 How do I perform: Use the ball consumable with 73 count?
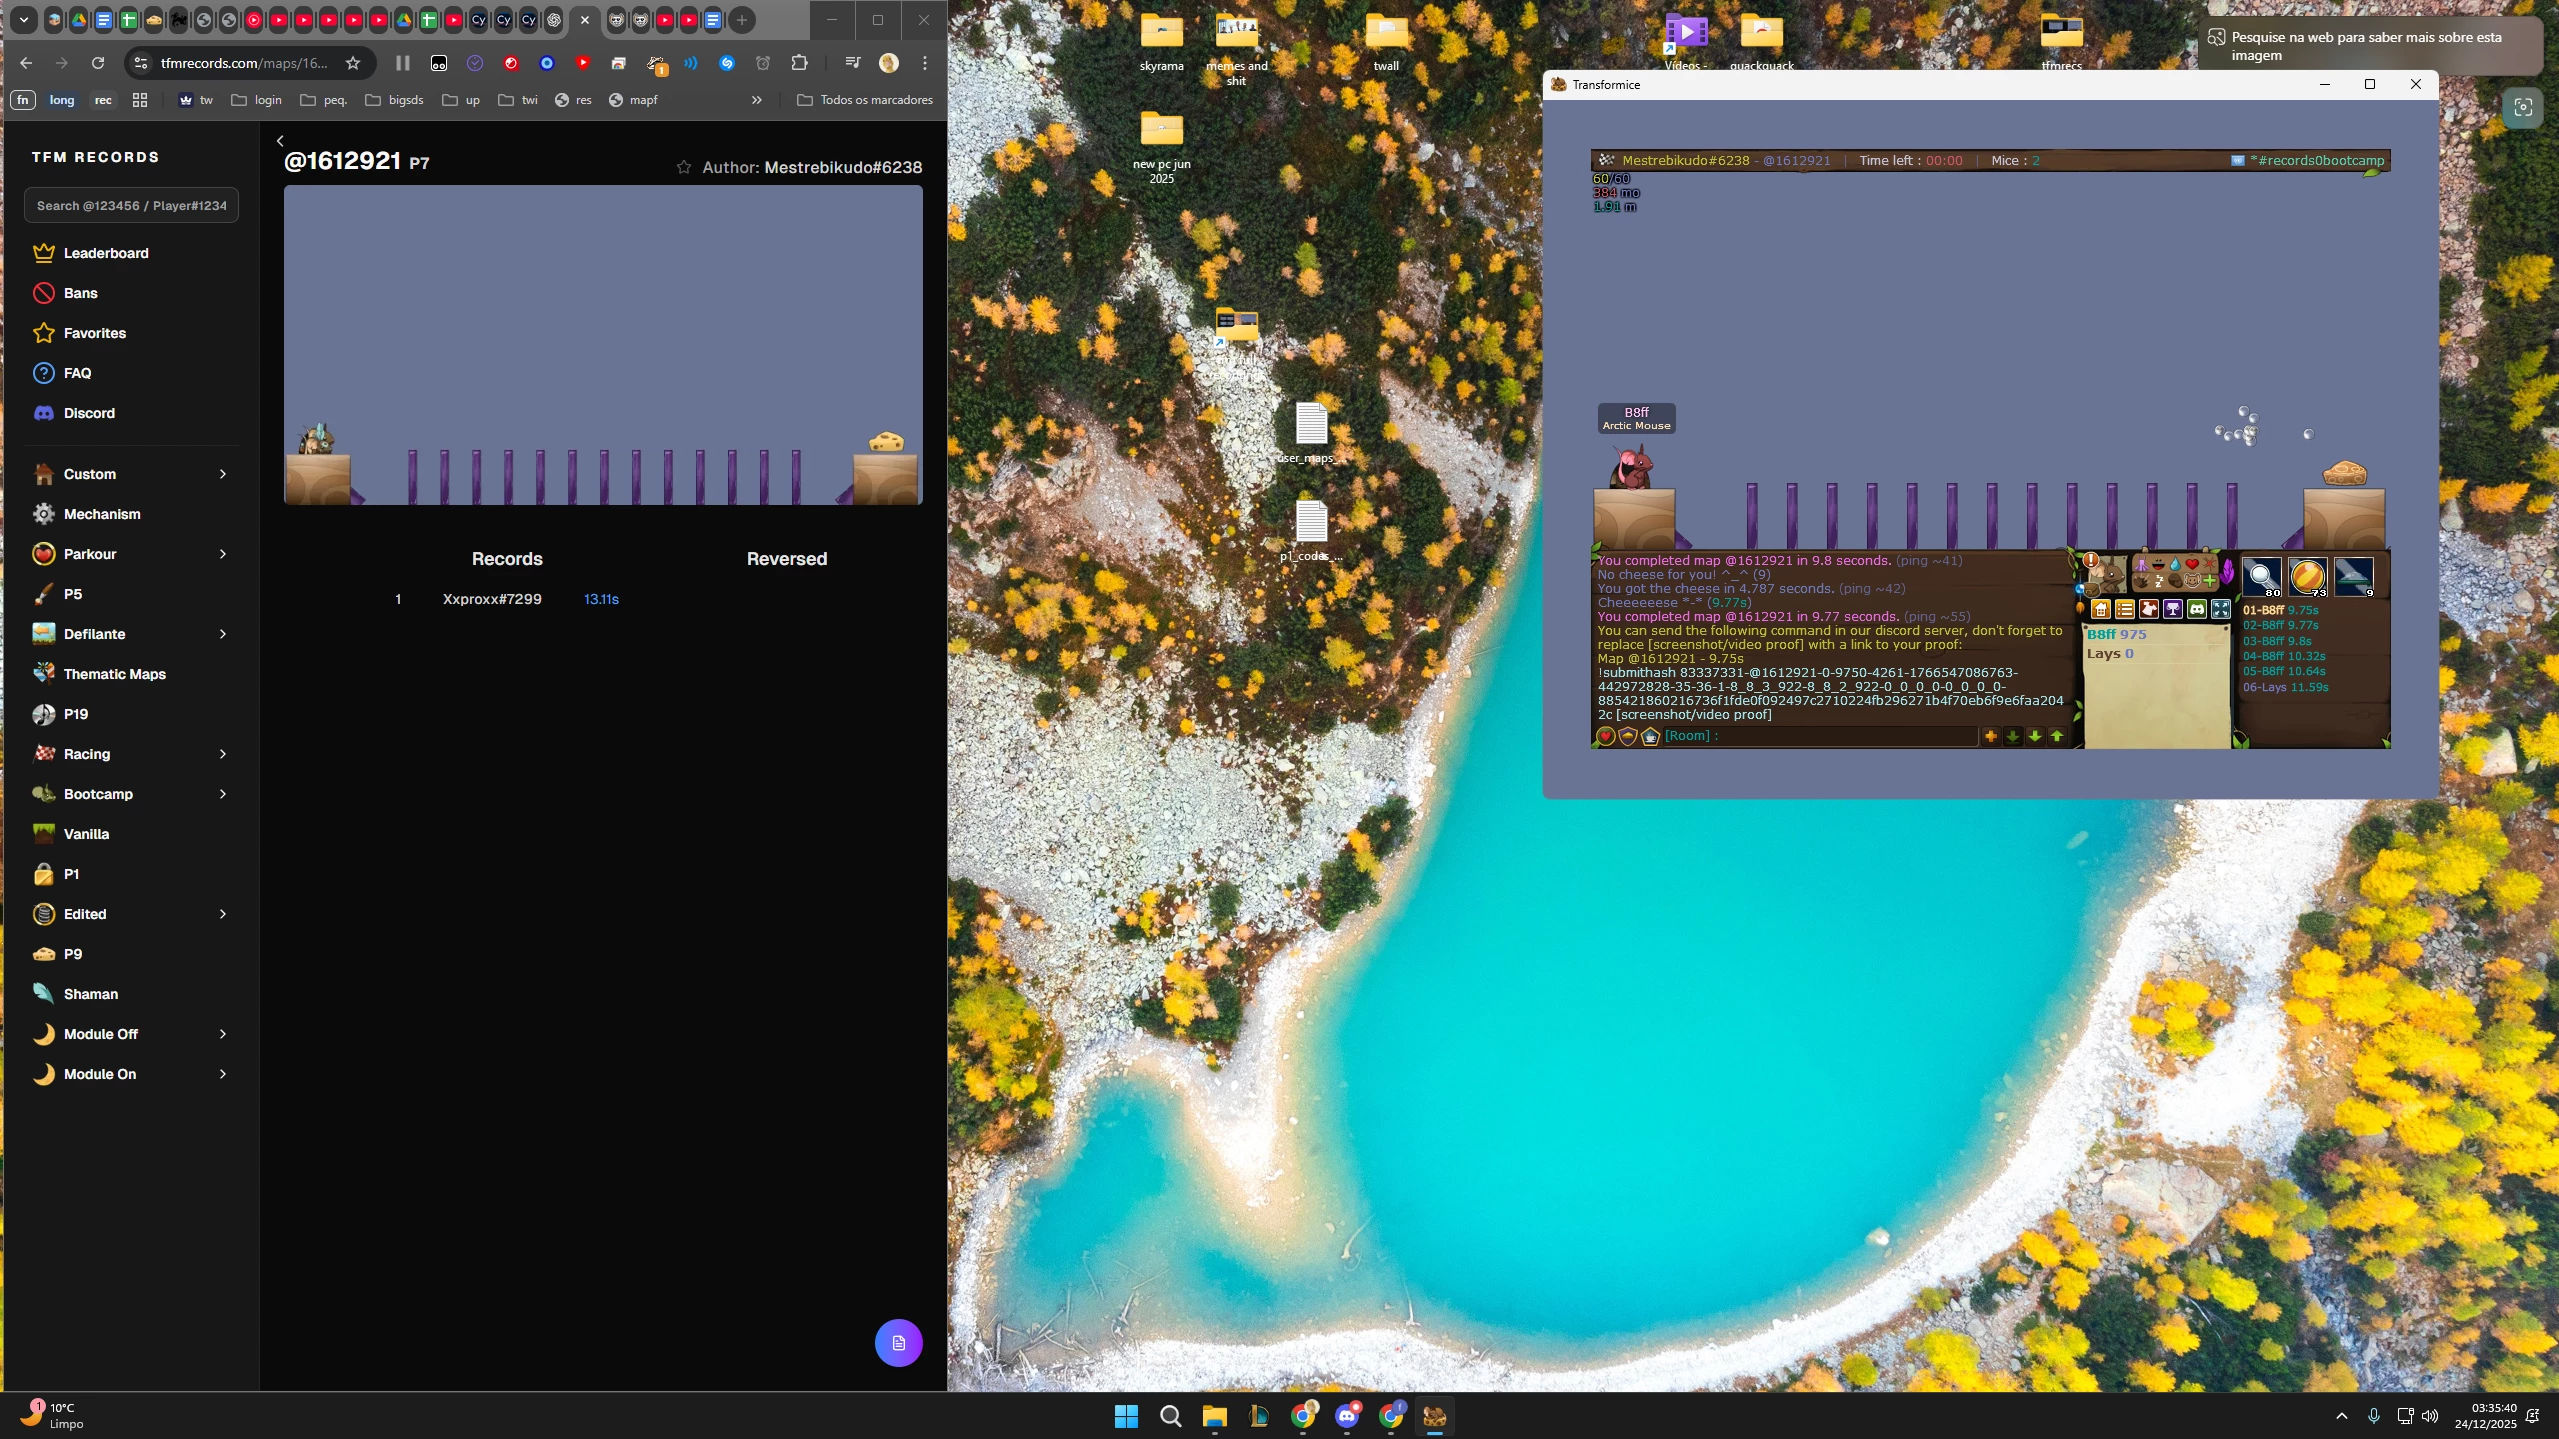tap(2308, 577)
